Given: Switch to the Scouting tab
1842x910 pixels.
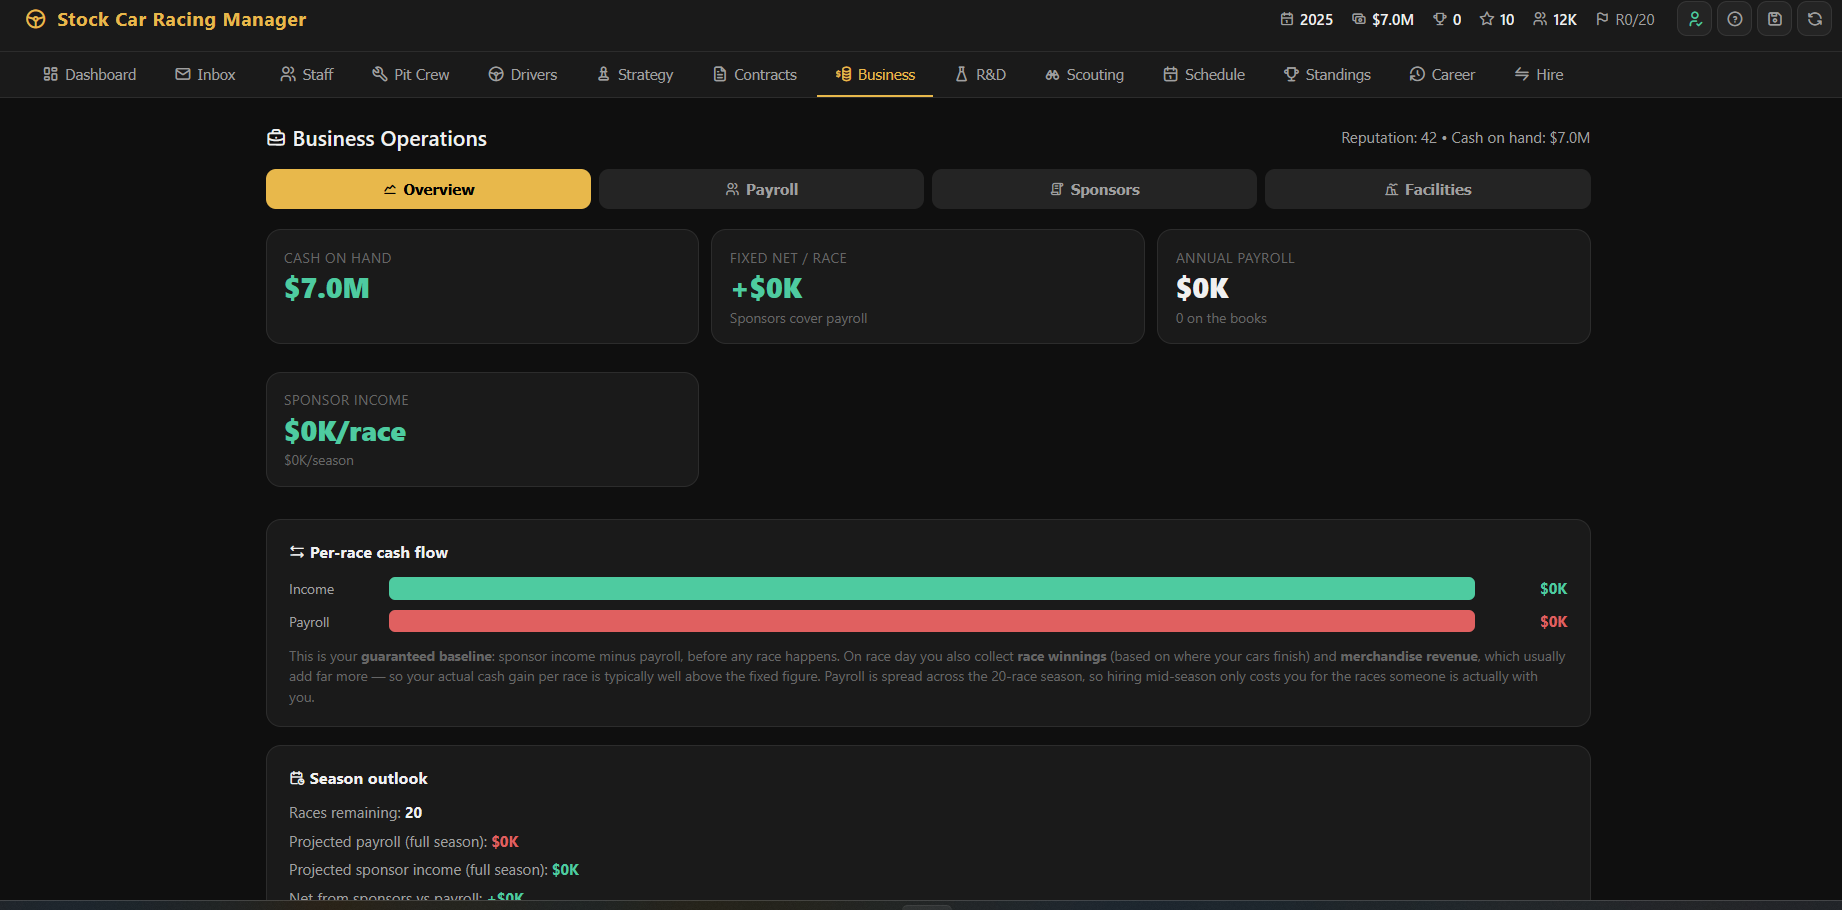Looking at the screenshot, I should pyautogui.click(x=1085, y=75).
